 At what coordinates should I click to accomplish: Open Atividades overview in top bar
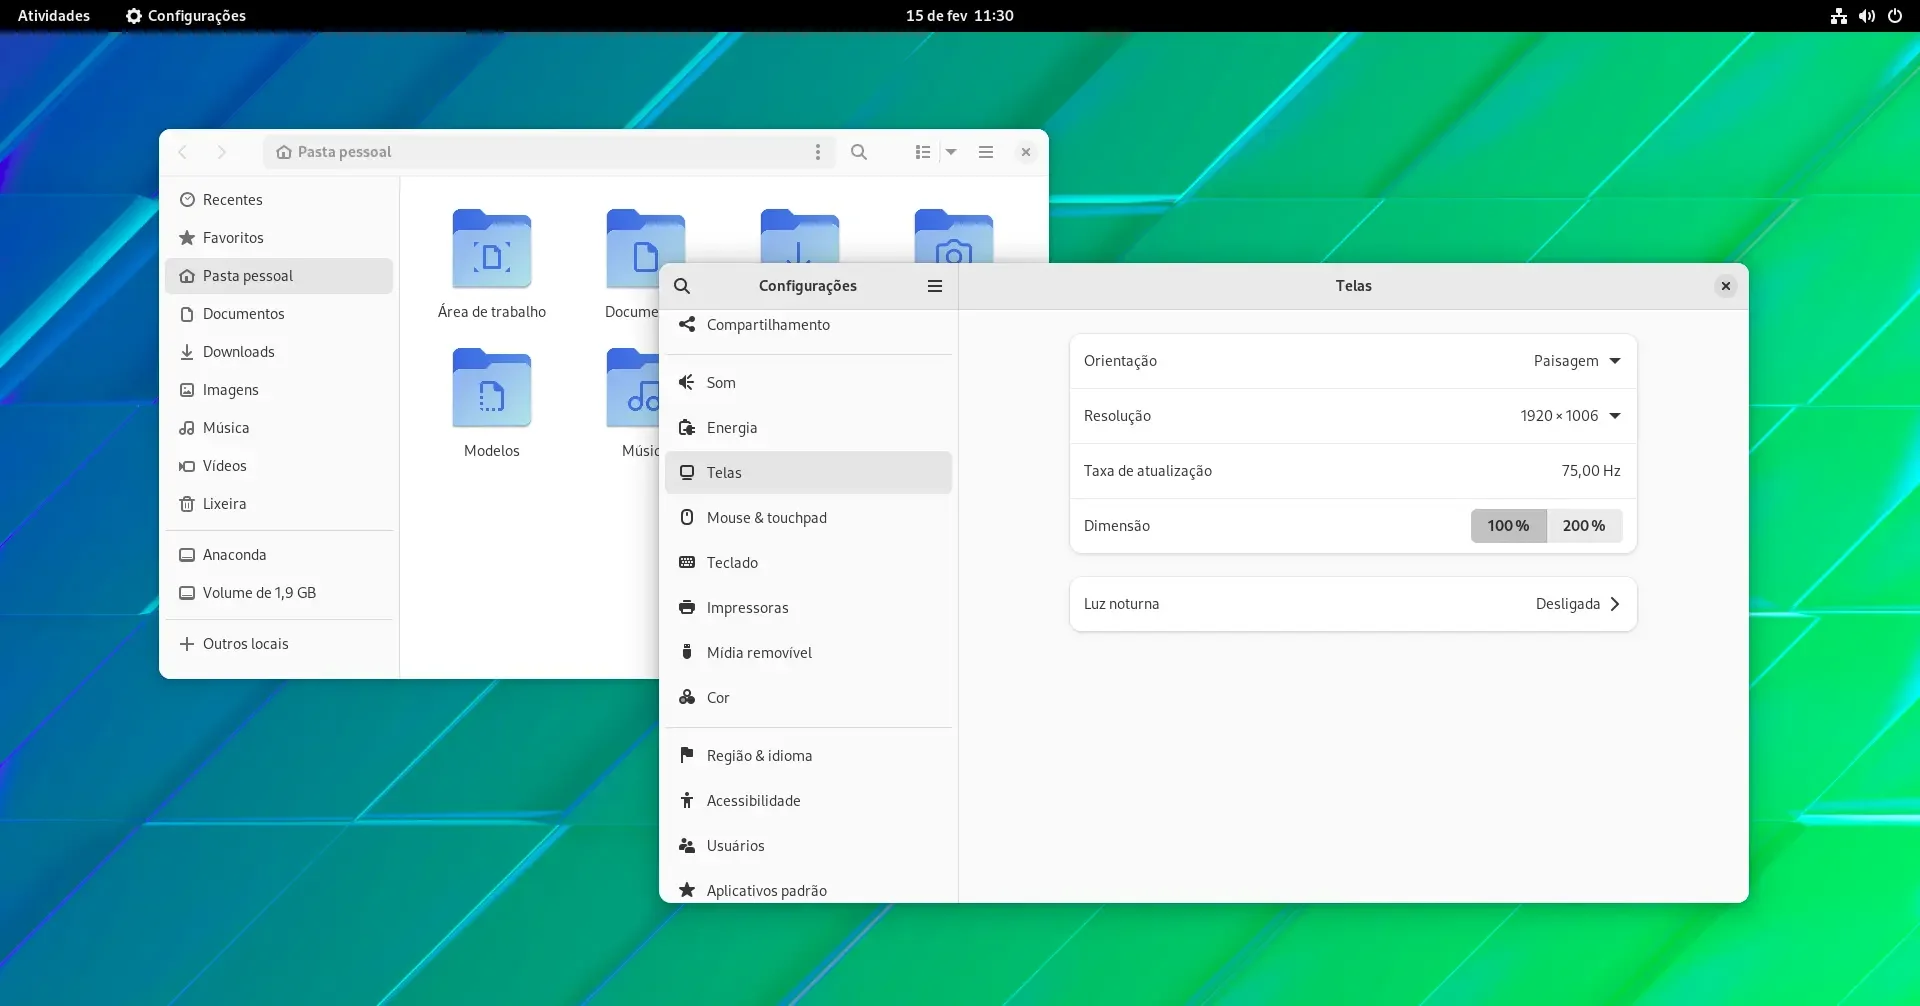pos(54,16)
